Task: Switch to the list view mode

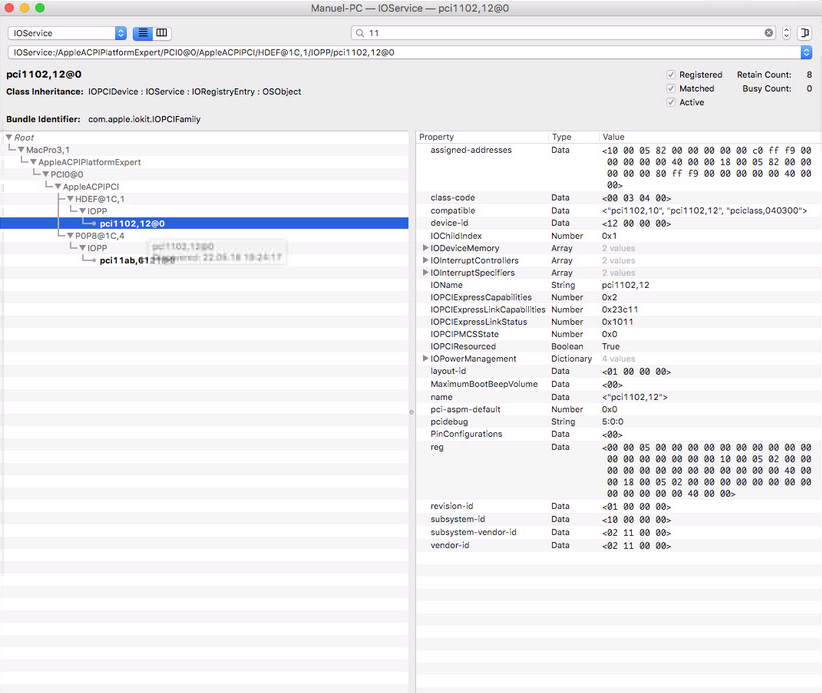Action: pyautogui.click(x=143, y=33)
